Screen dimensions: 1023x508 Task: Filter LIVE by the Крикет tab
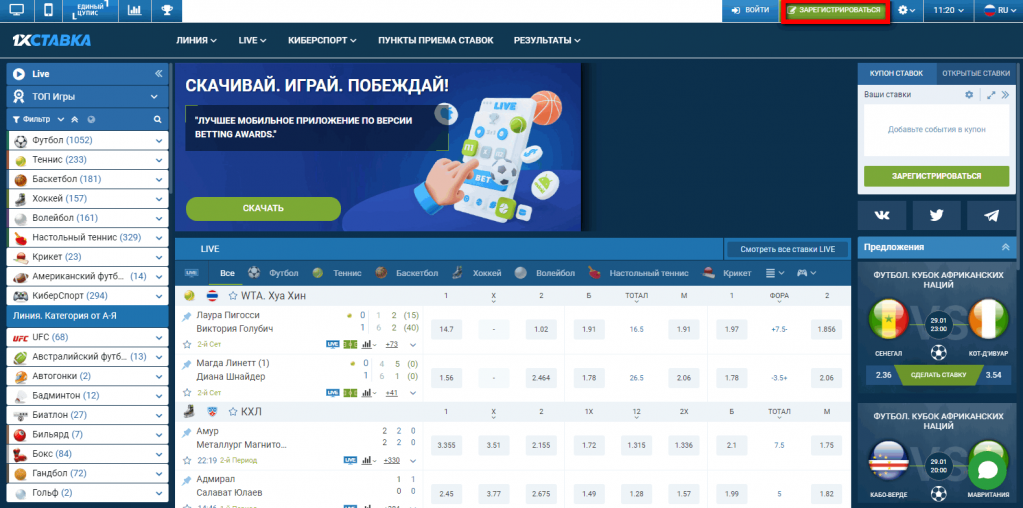tap(727, 273)
